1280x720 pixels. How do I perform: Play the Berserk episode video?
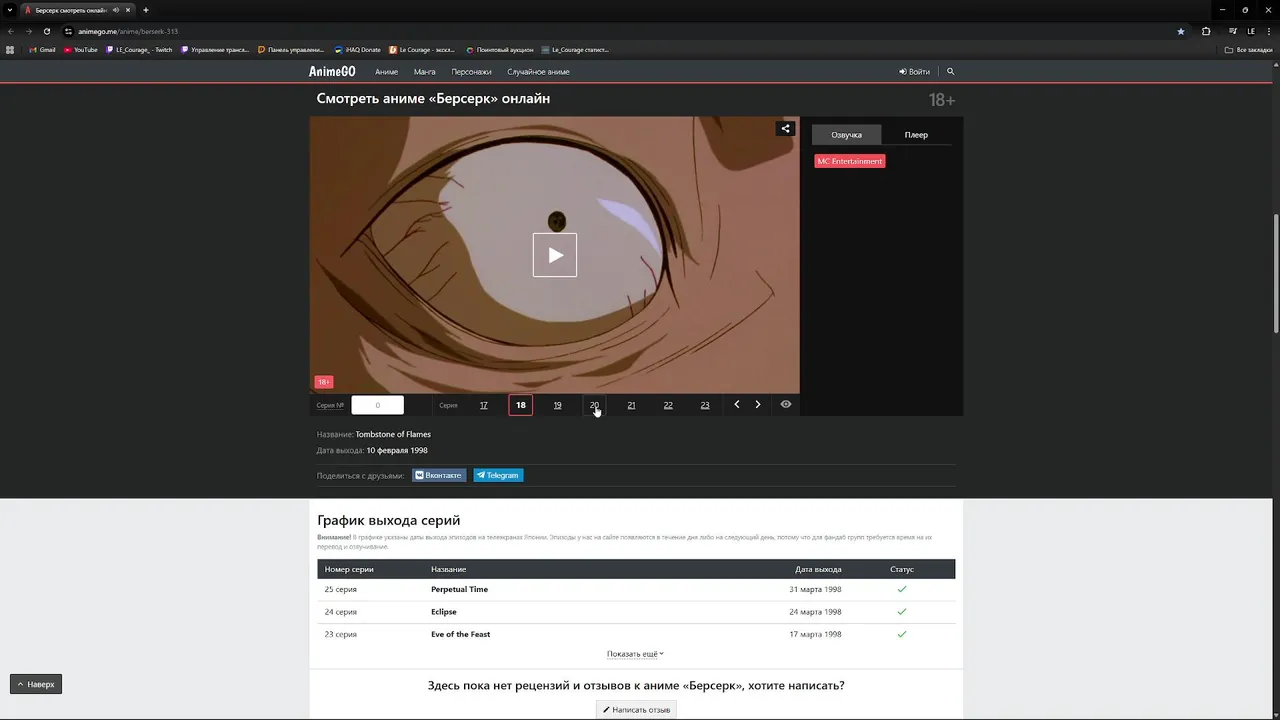tap(554, 255)
